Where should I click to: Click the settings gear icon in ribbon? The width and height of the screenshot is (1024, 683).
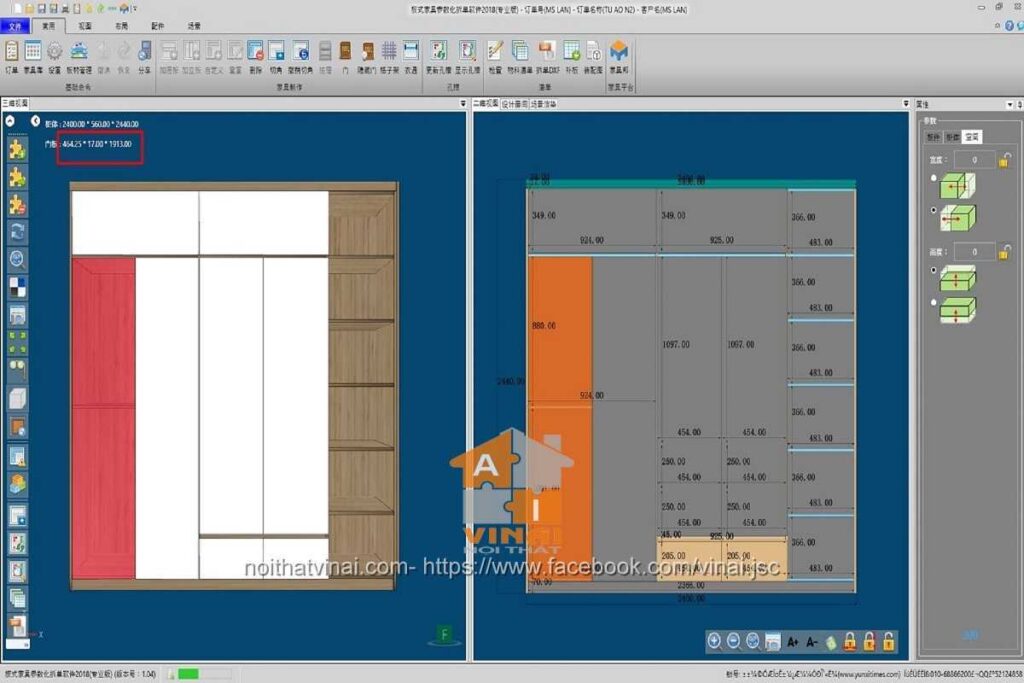(54, 52)
